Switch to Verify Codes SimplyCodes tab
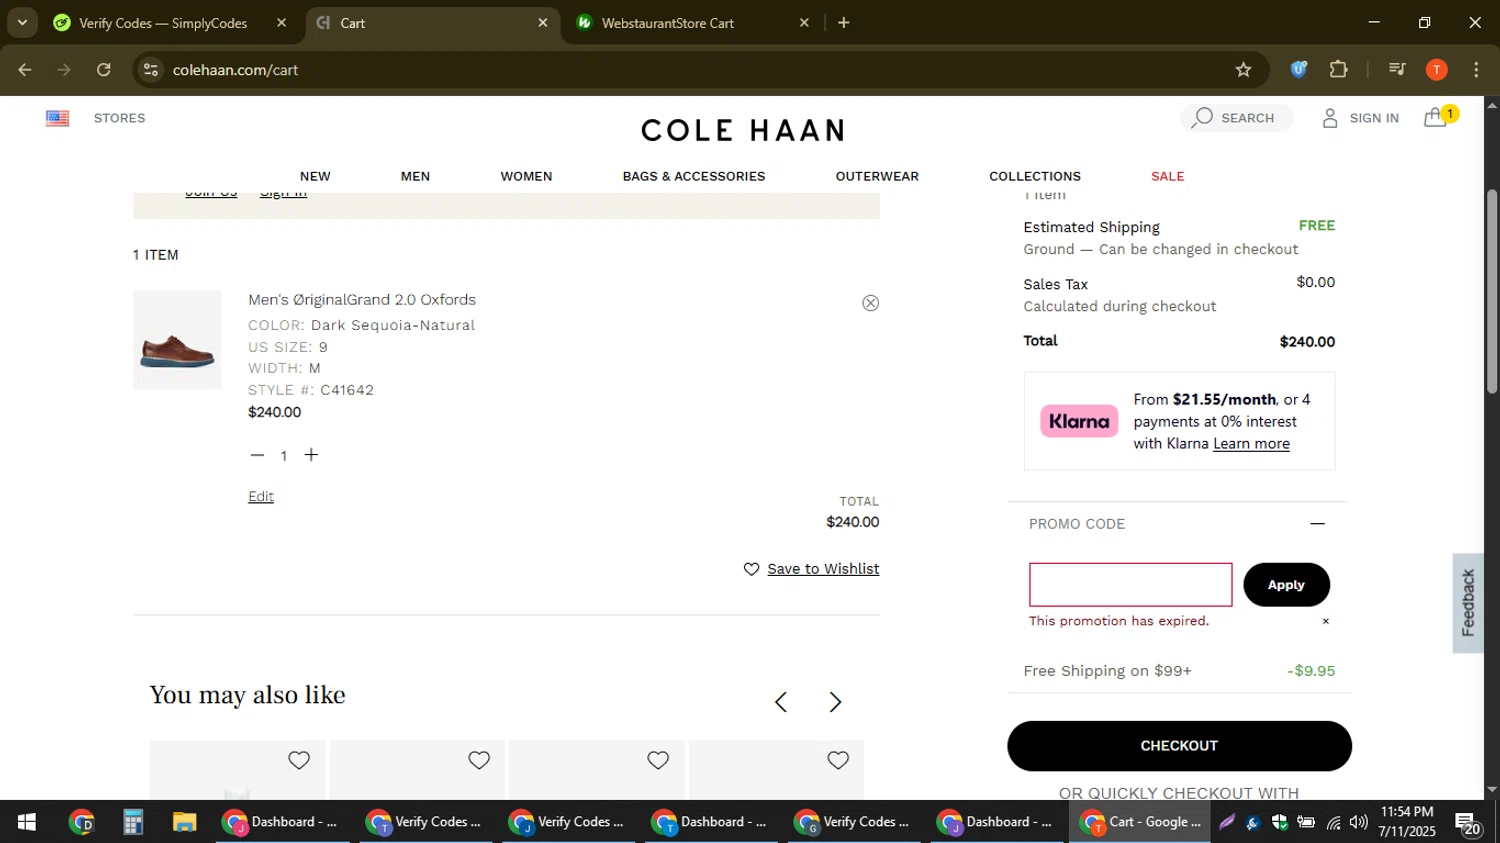This screenshot has width=1500, height=843. pos(162,23)
